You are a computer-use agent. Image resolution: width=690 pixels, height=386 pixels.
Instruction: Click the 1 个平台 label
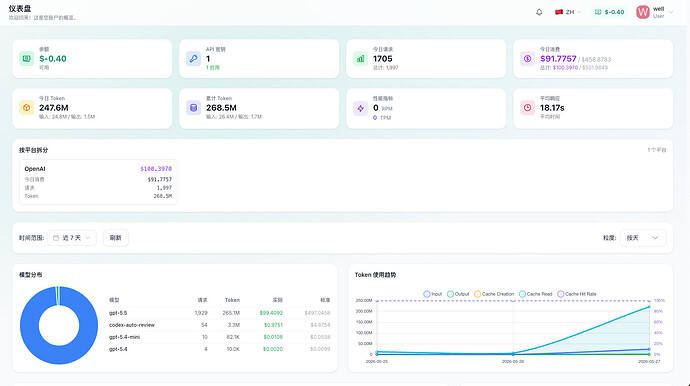(x=657, y=150)
